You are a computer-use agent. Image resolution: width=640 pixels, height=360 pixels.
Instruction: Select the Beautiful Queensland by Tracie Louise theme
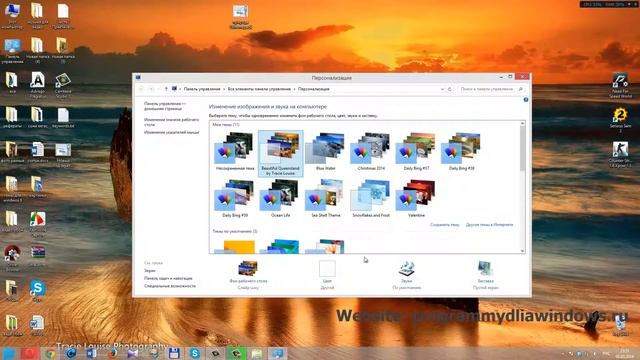tap(280, 153)
